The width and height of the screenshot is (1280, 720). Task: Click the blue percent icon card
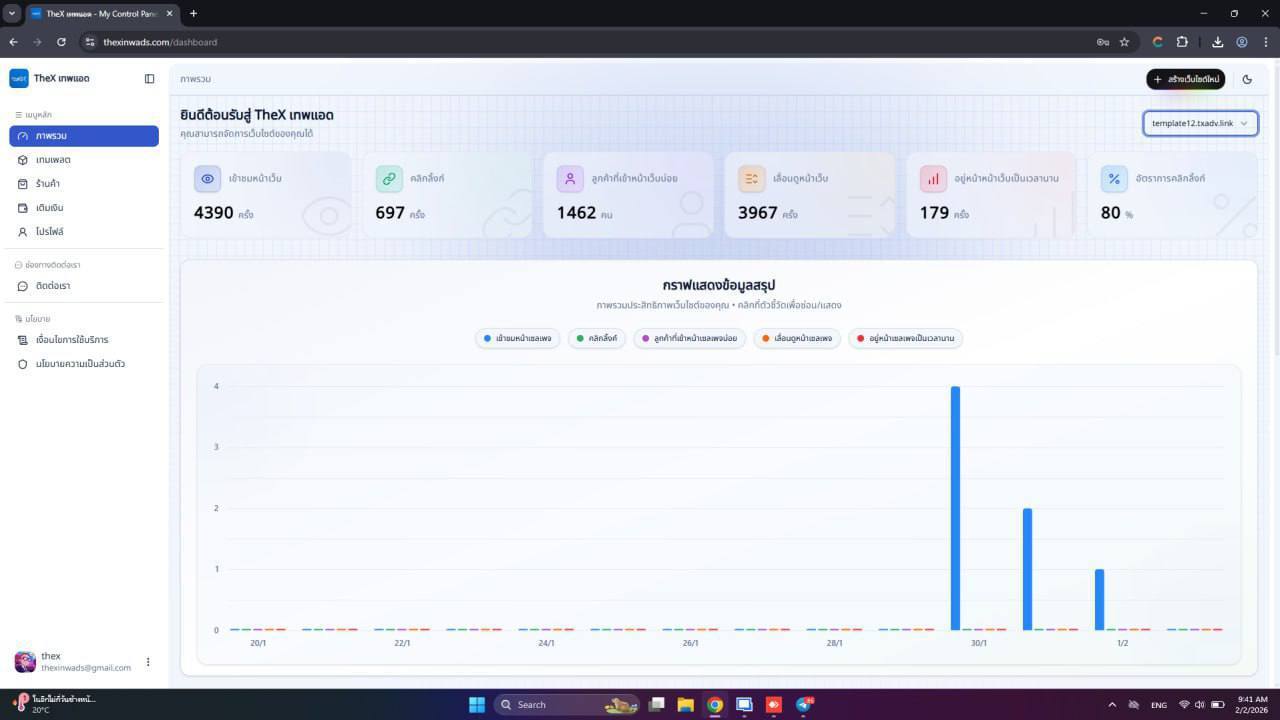[x=1114, y=179]
